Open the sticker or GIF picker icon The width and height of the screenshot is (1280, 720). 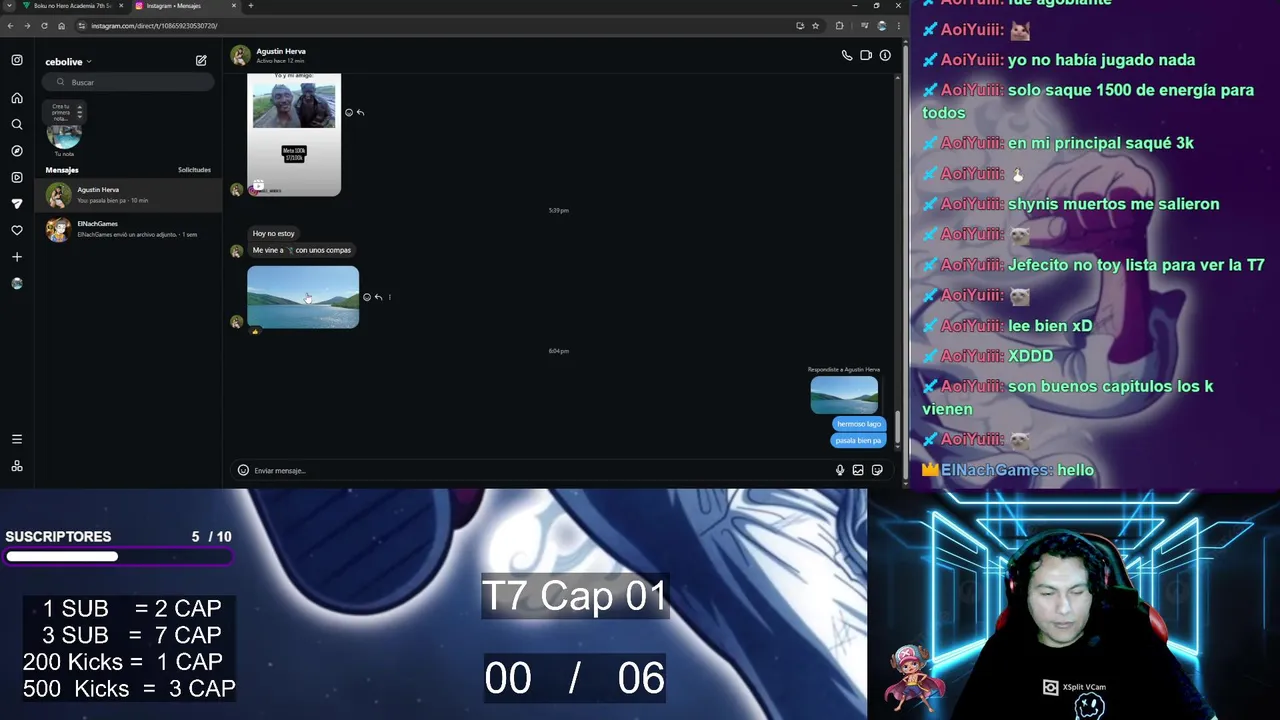tap(877, 470)
